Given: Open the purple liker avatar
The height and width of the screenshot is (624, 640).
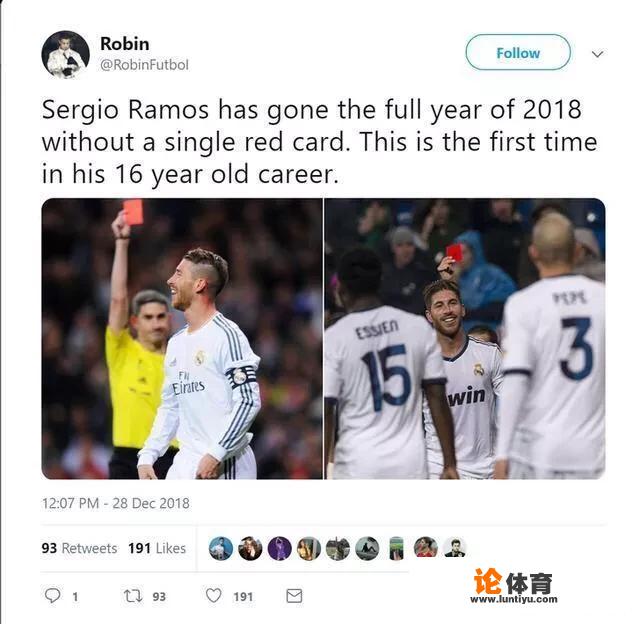Looking at the screenshot, I should (x=280, y=548).
